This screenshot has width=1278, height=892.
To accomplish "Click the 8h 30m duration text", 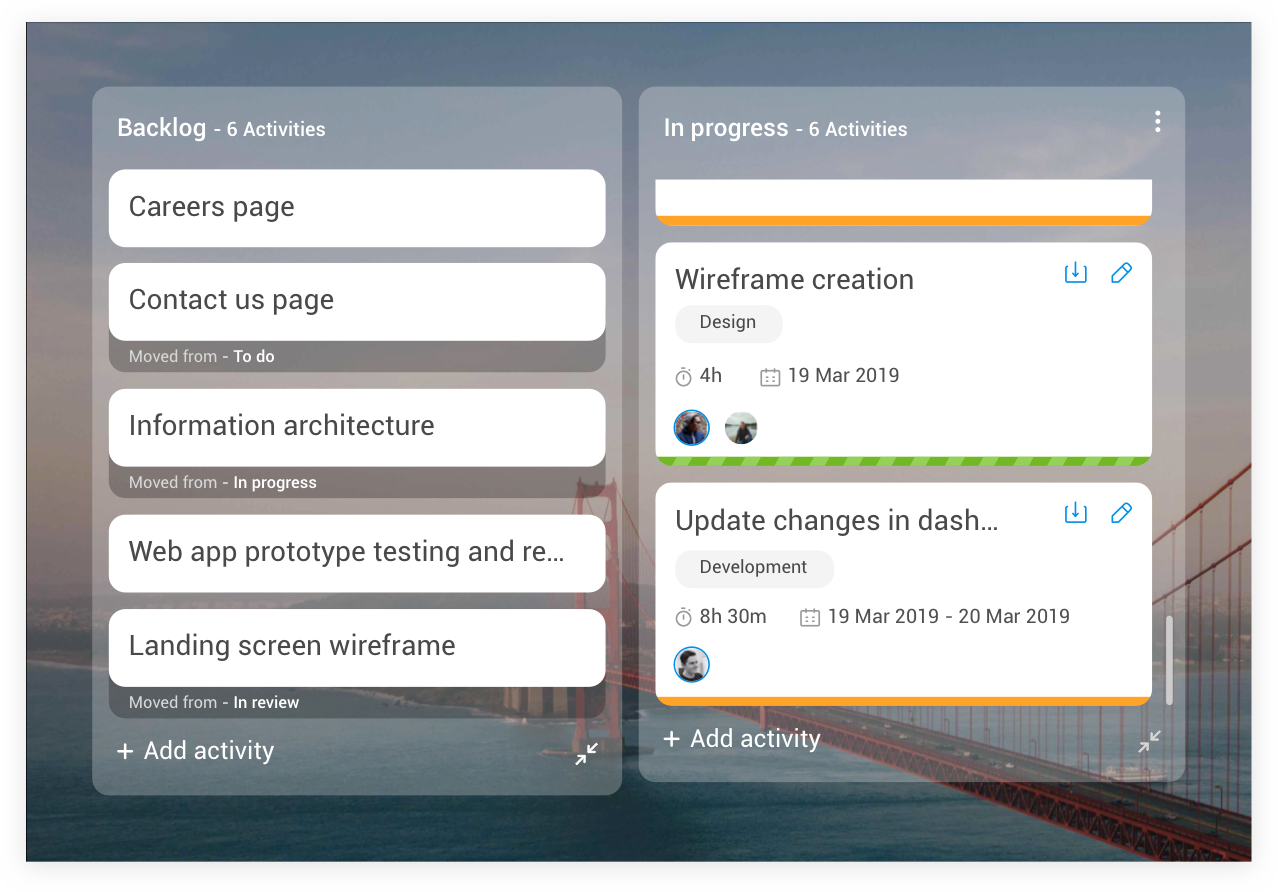I will click(733, 617).
